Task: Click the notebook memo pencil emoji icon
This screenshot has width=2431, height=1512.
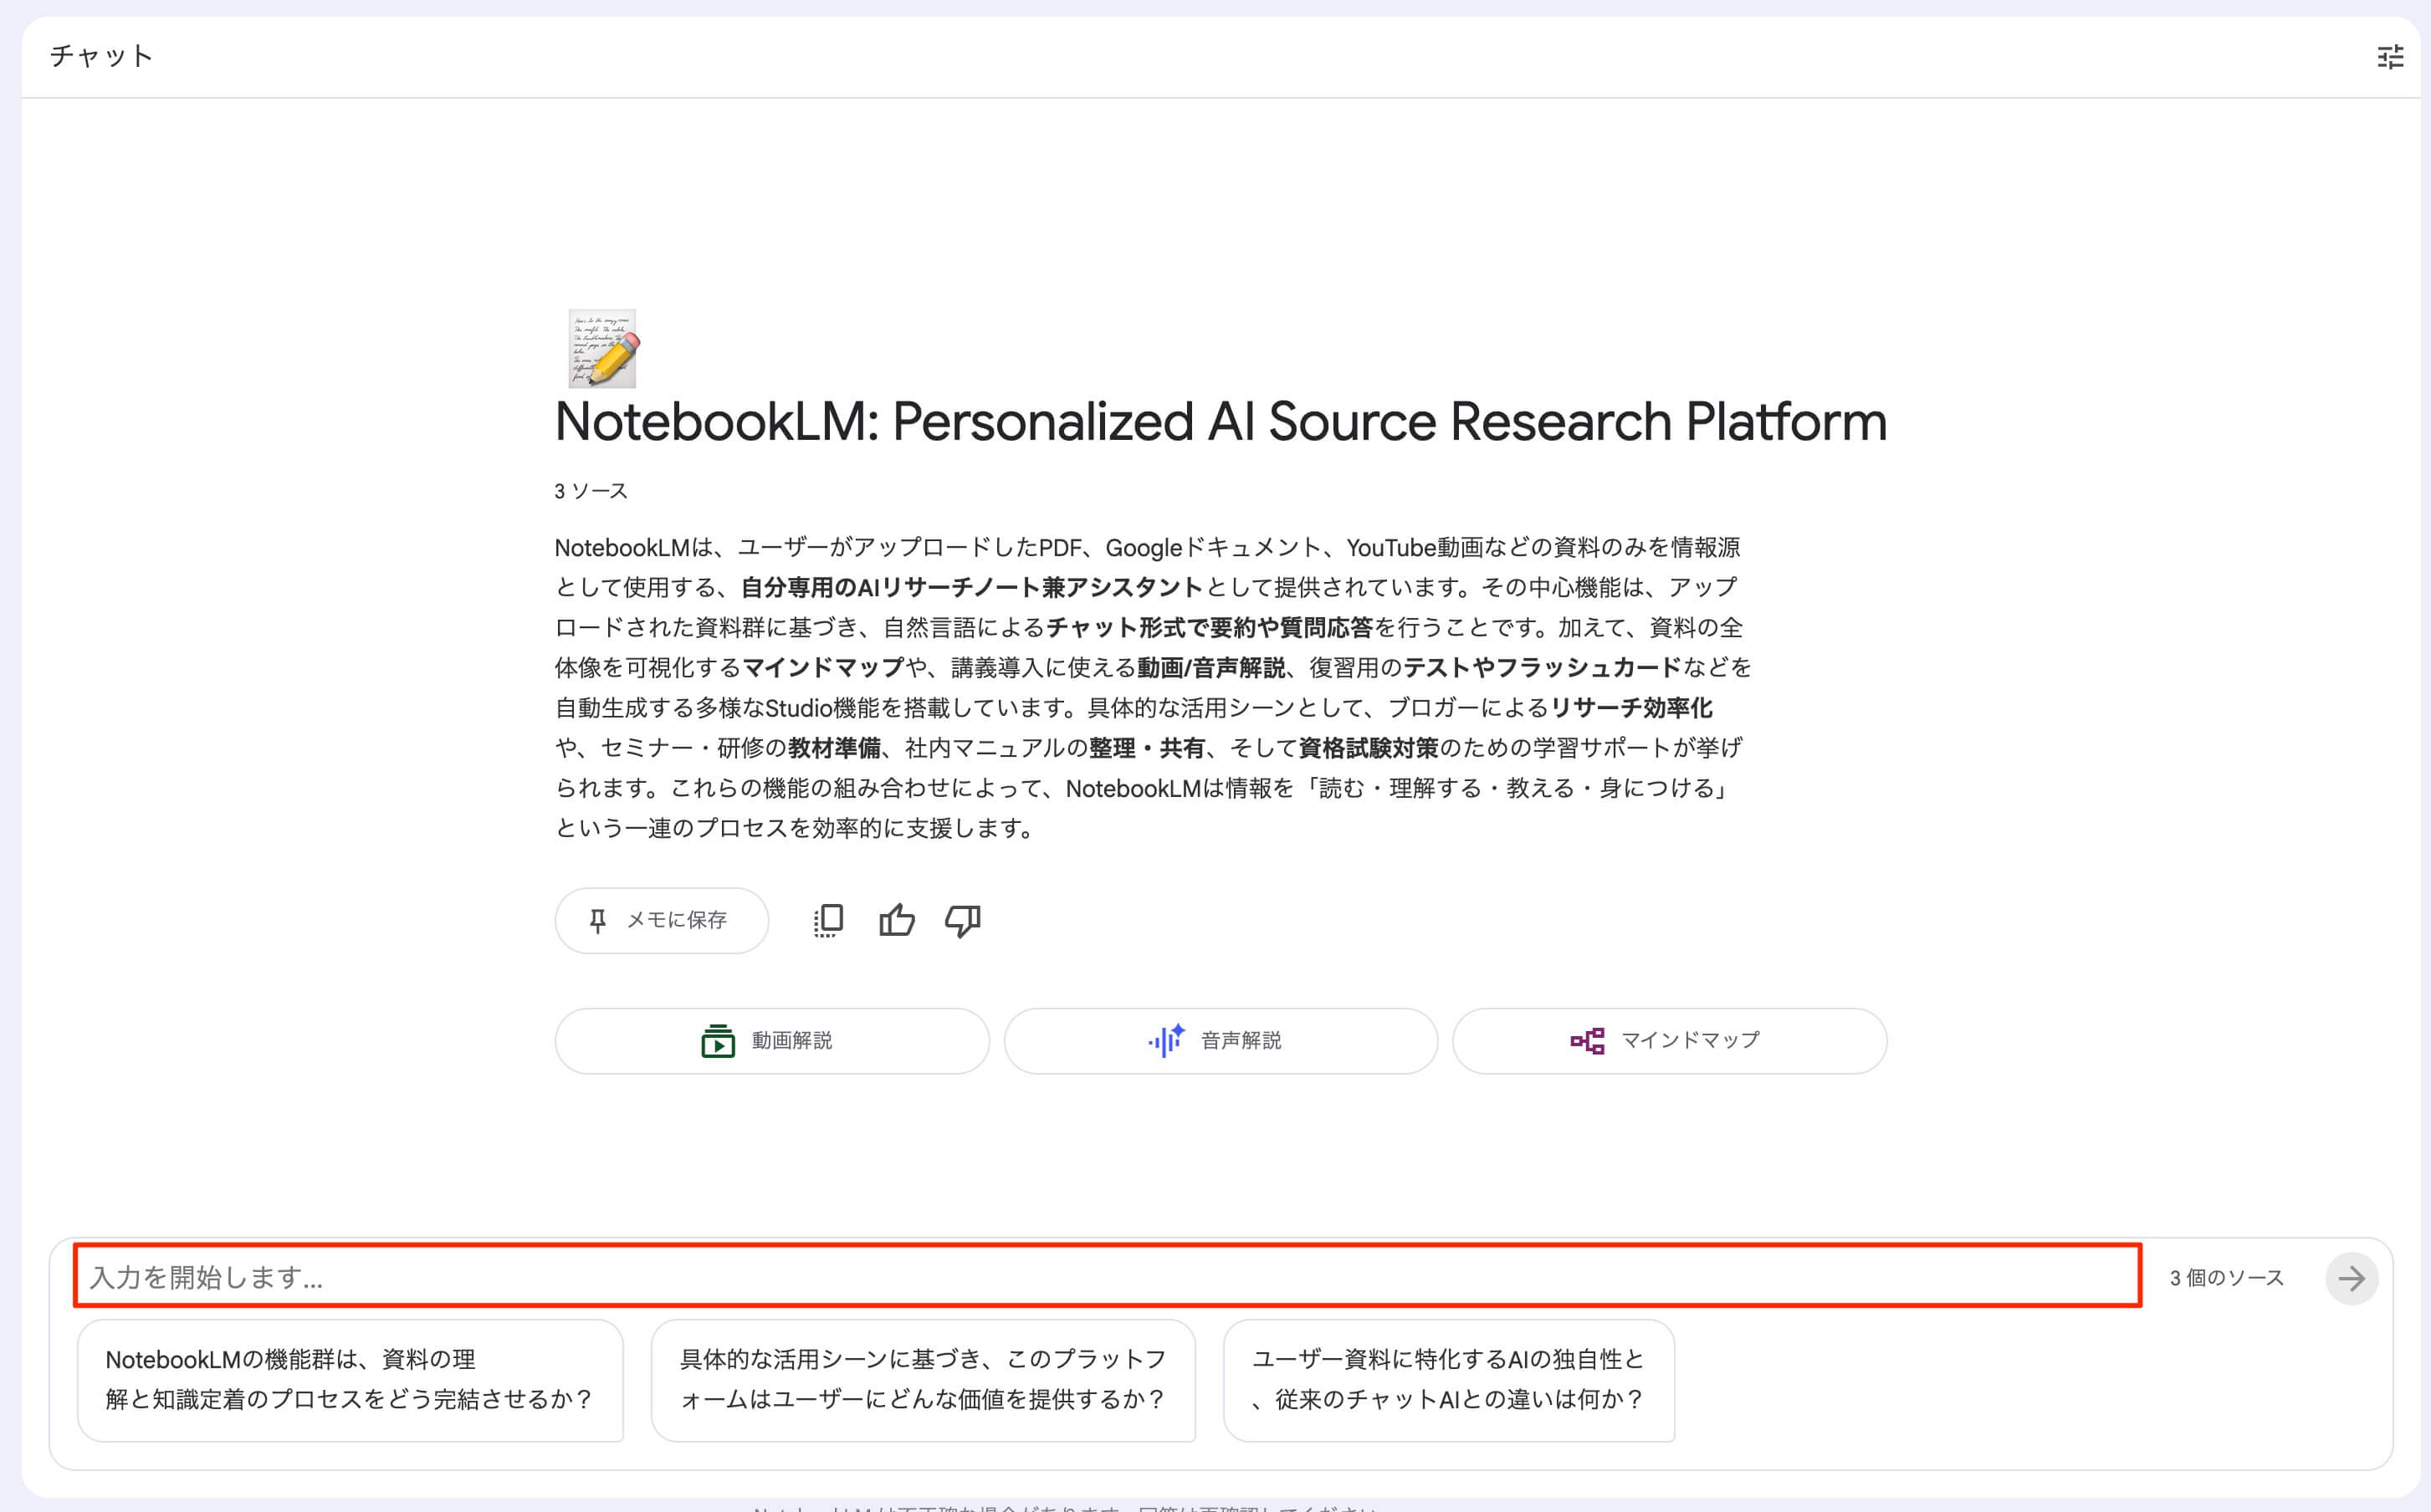Action: point(603,348)
